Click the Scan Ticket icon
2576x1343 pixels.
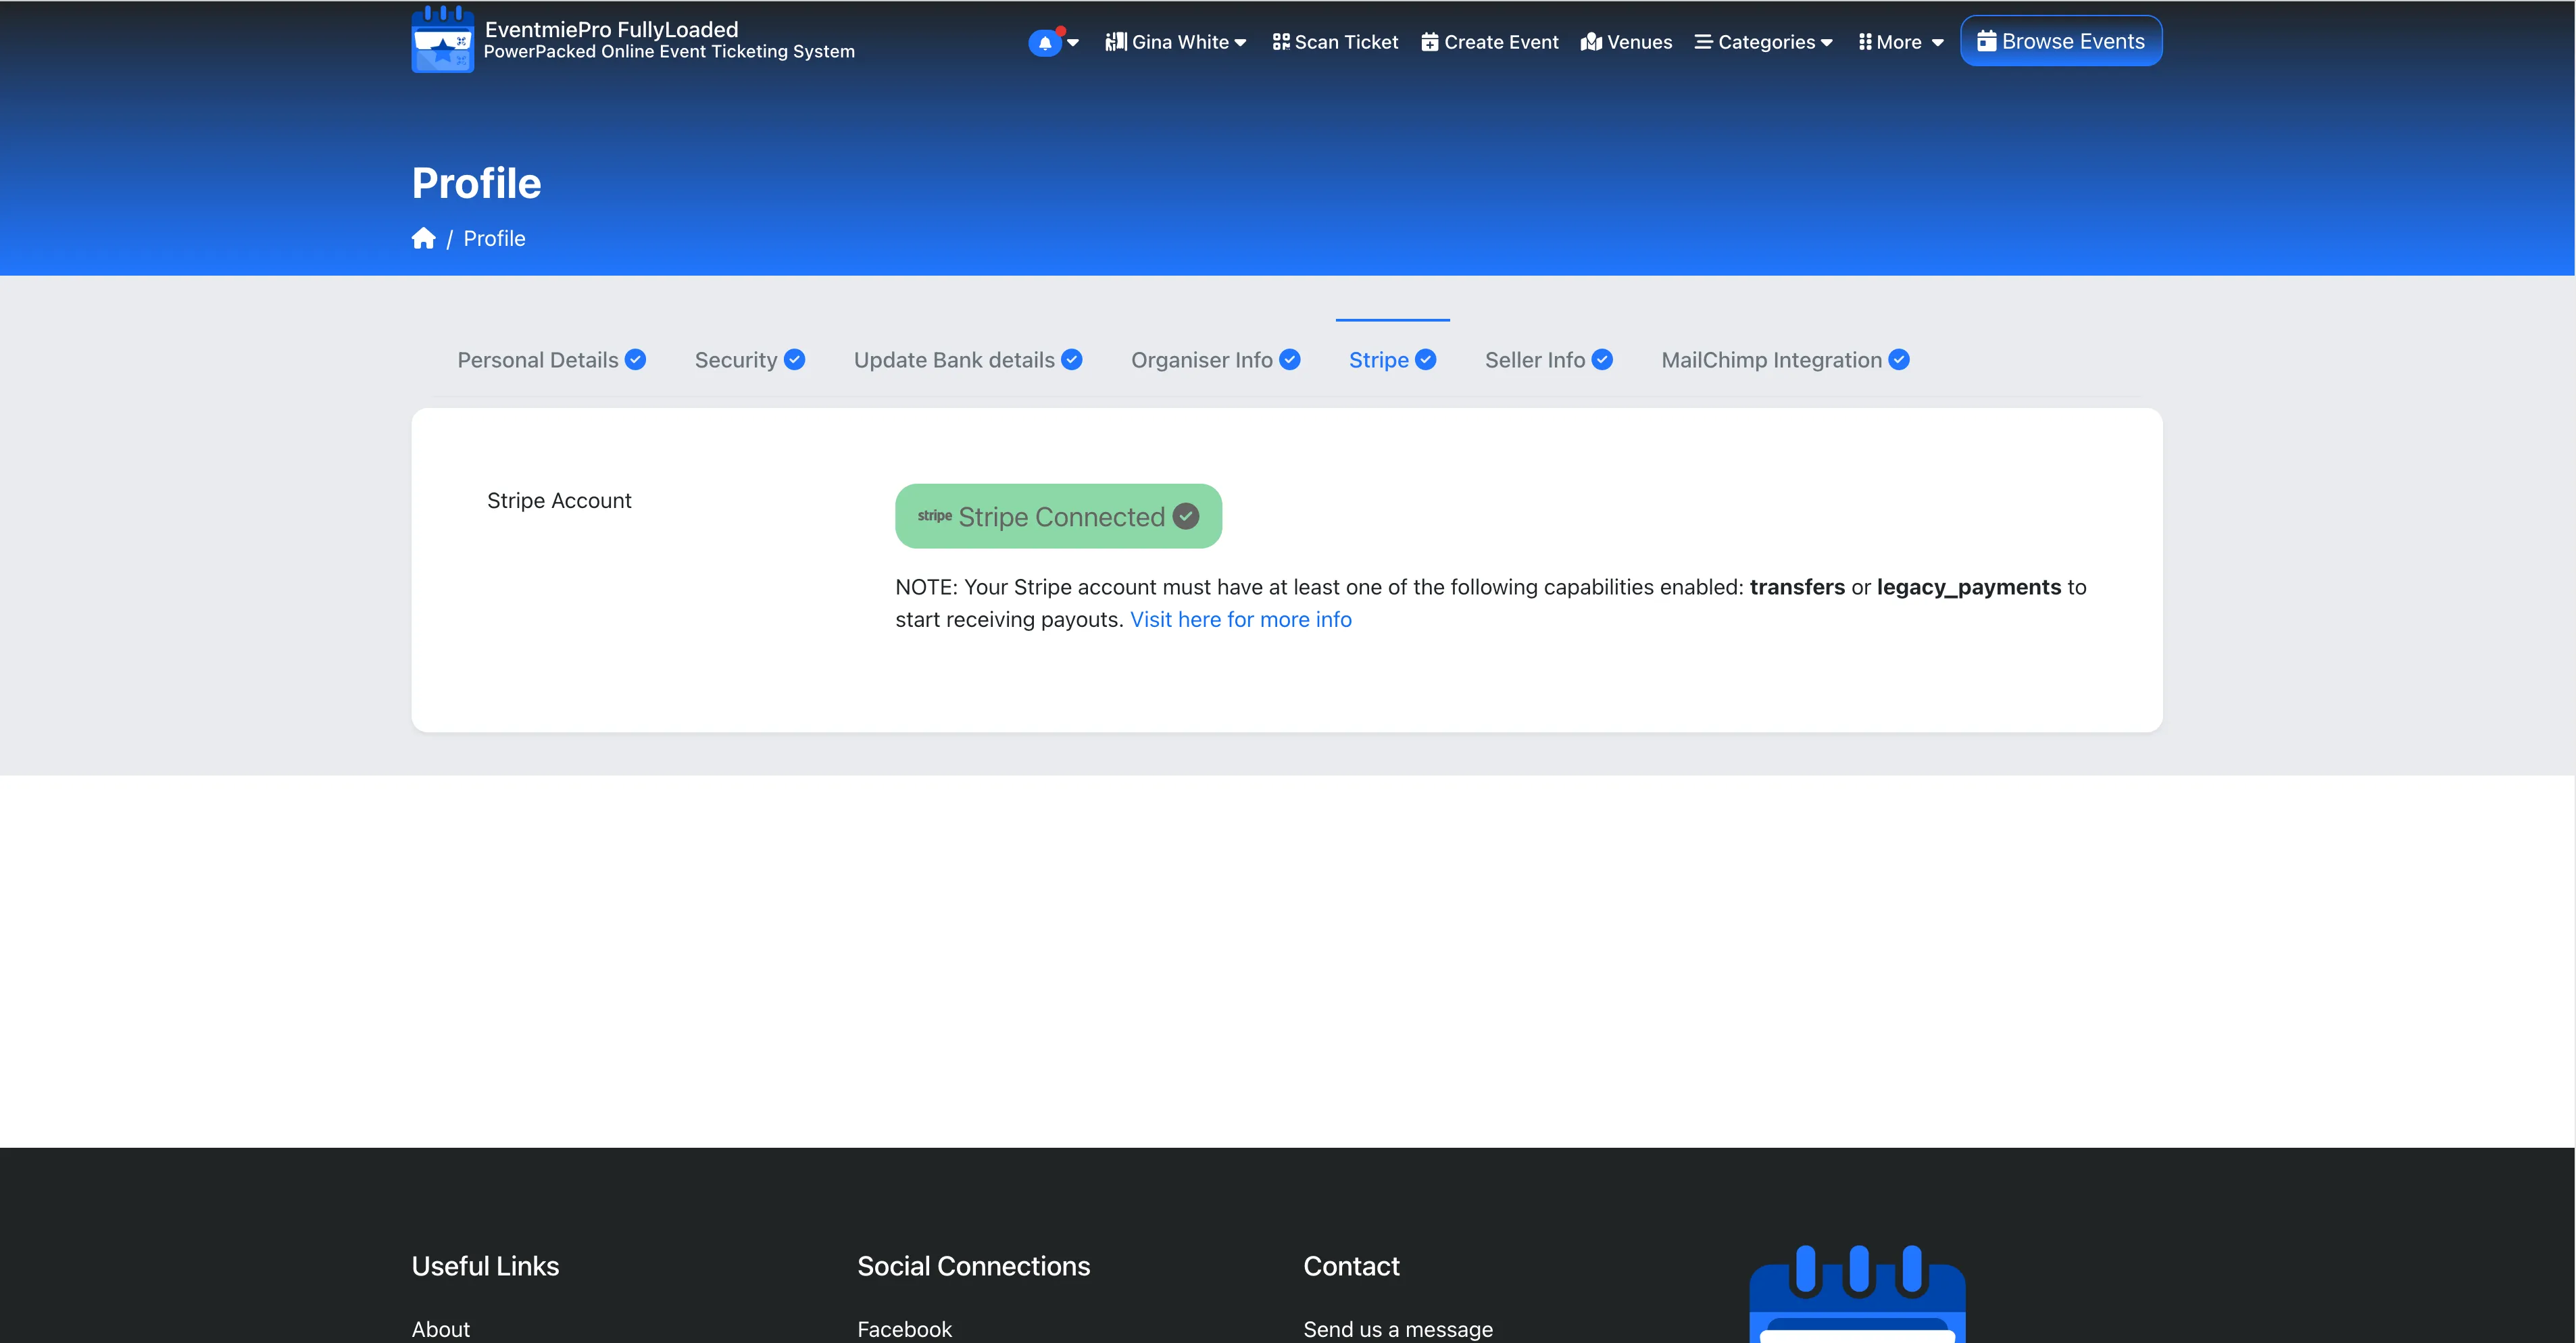click(1281, 42)
